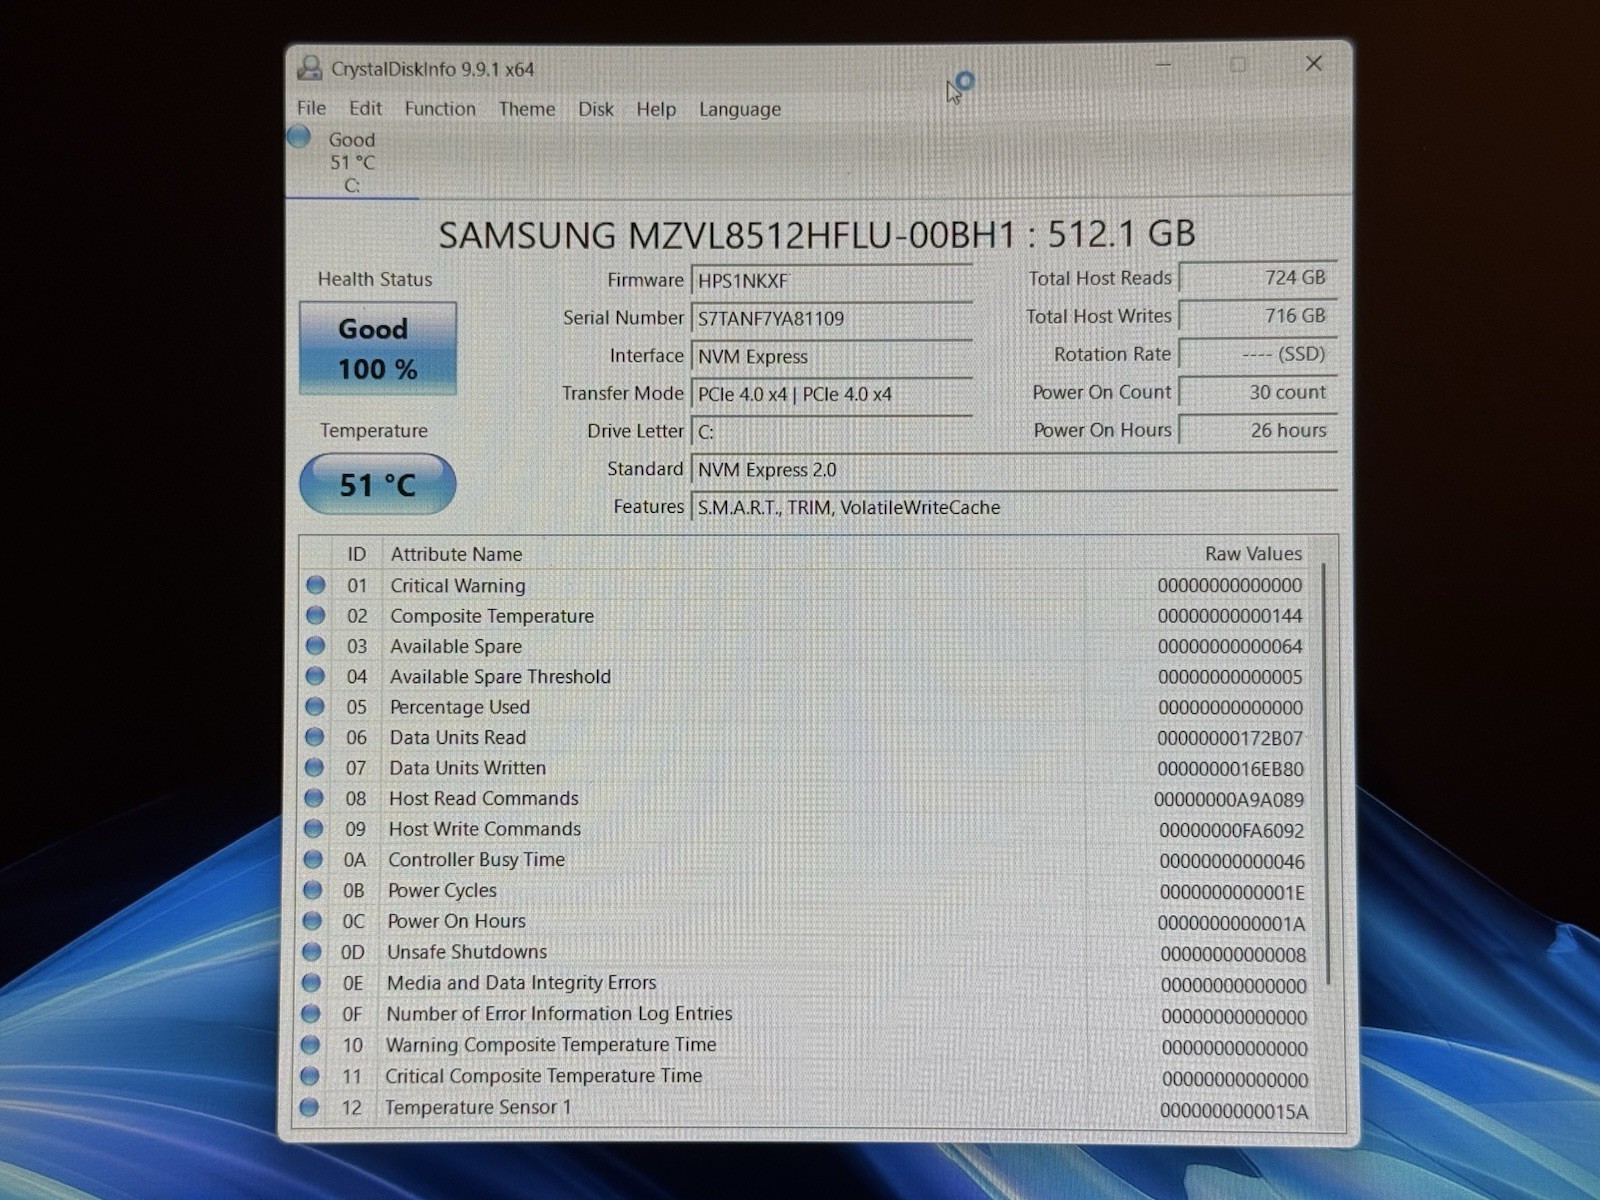The image size is (1600, 1200).
Task: Click the Power Cycles status orb
Action: [313, 890]
